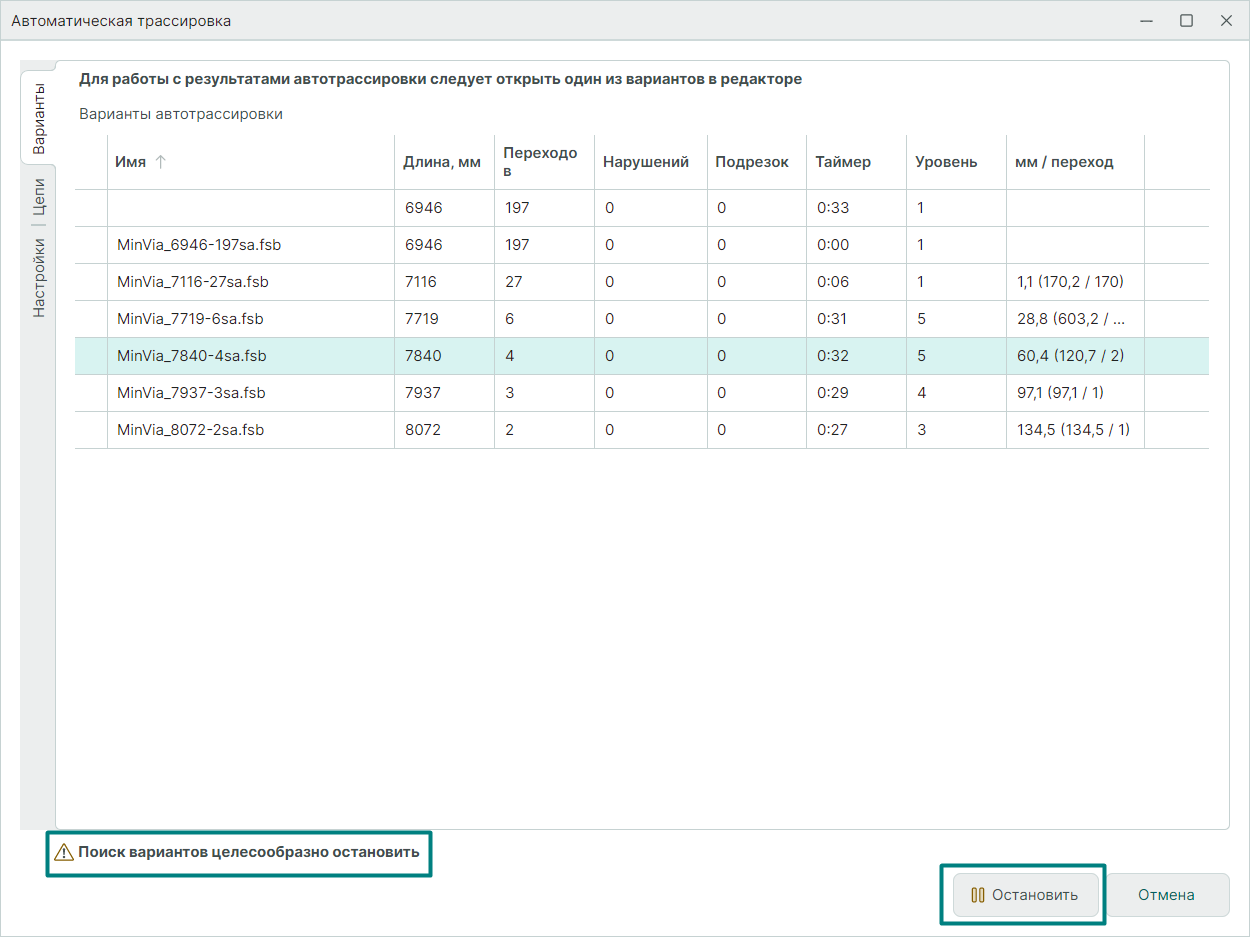Select the Варианты vertical tab

pos(38,118)
